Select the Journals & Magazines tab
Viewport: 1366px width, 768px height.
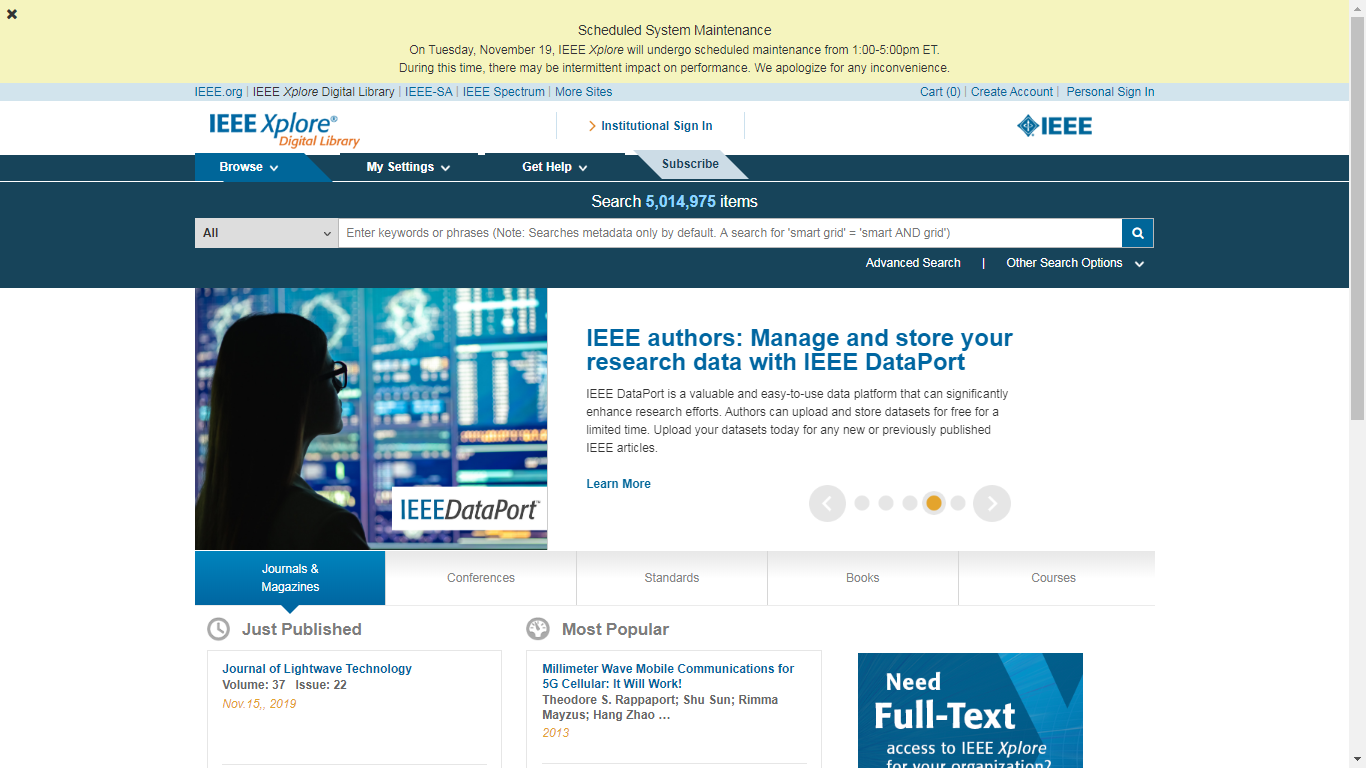tap(290, 578)
